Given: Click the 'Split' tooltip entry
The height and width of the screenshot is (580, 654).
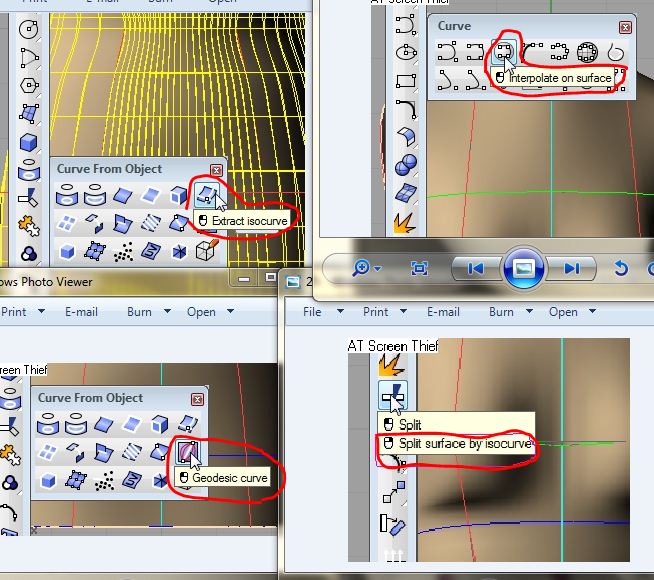Looking at the screenshot, I should [x=410, y=425].
